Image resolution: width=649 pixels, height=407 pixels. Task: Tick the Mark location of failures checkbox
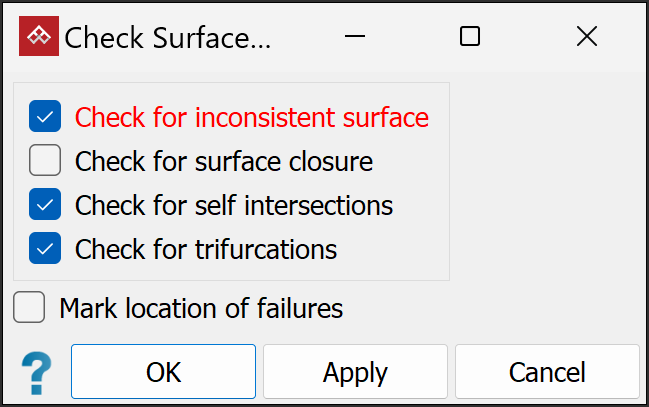(29, 308)
